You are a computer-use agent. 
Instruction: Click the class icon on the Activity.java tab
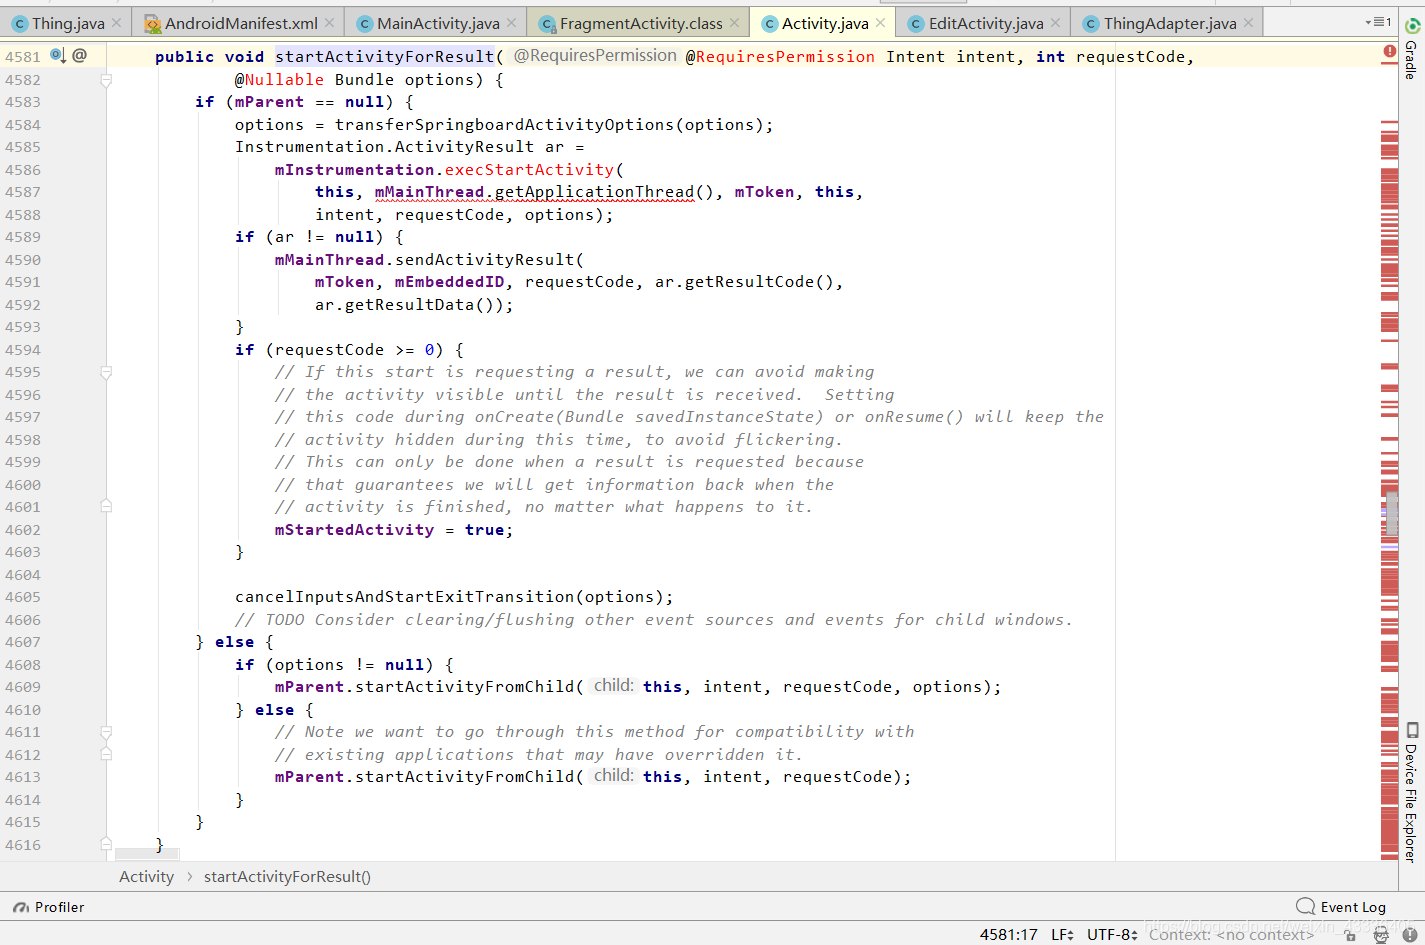click(770, 24)
